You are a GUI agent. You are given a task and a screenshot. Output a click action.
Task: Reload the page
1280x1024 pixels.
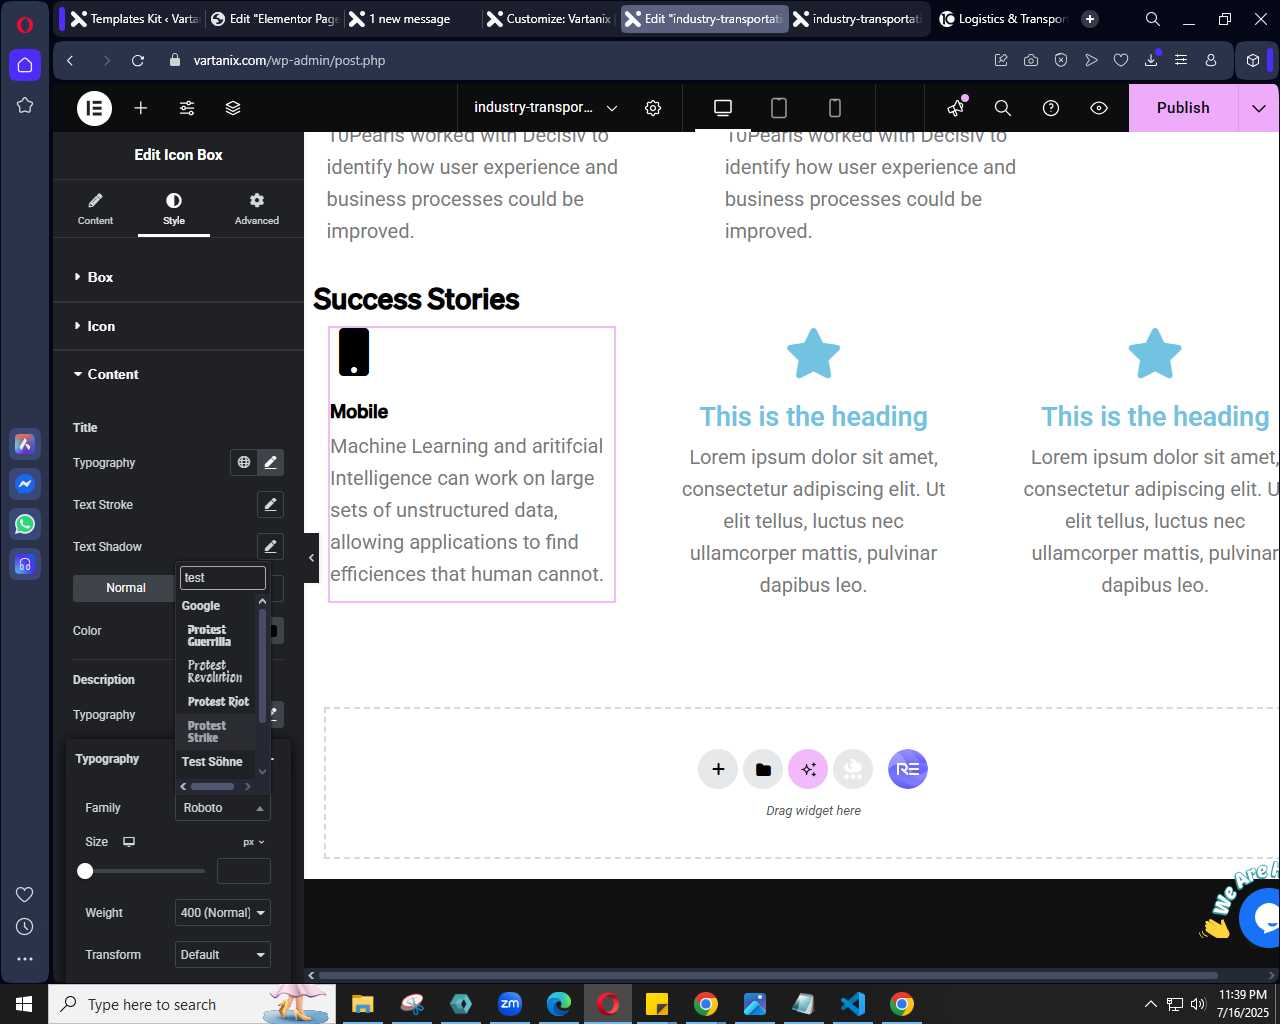point(138,60)
